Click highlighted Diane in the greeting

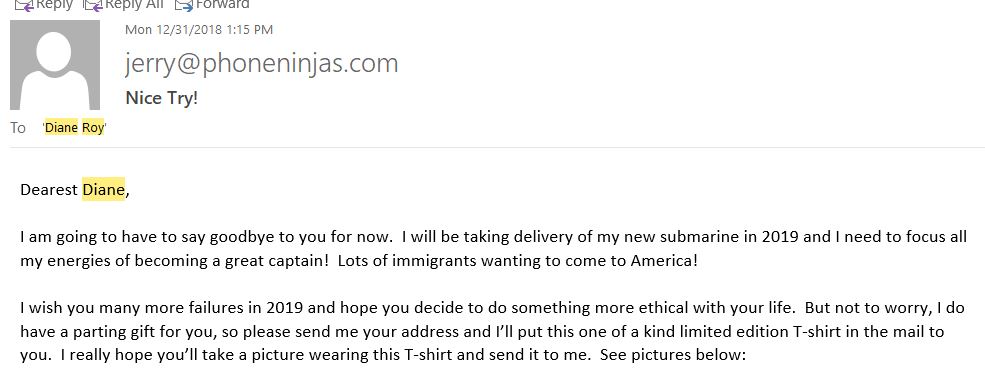point(104,189)
